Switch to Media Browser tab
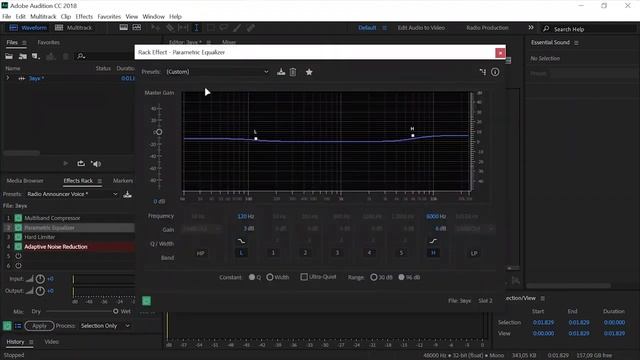Viewport: 640px width, 360px height. [25, 180]
